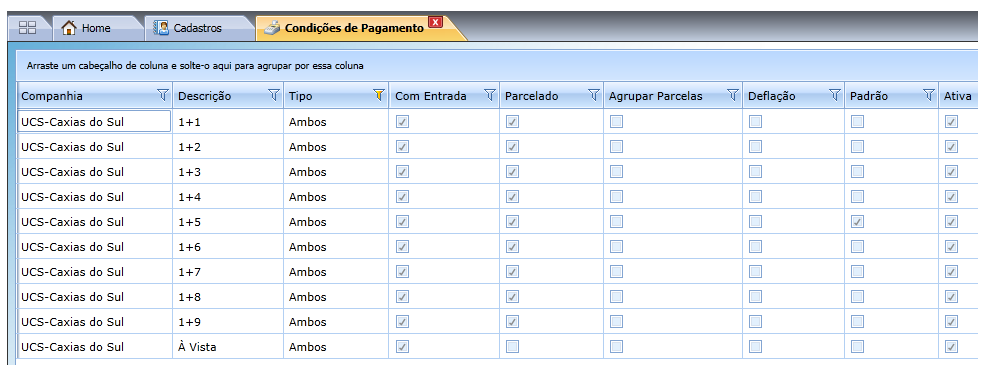Sort by the Descrição column header
The width and height of the screenshot is (987, 376).
(x=205, y=96)
